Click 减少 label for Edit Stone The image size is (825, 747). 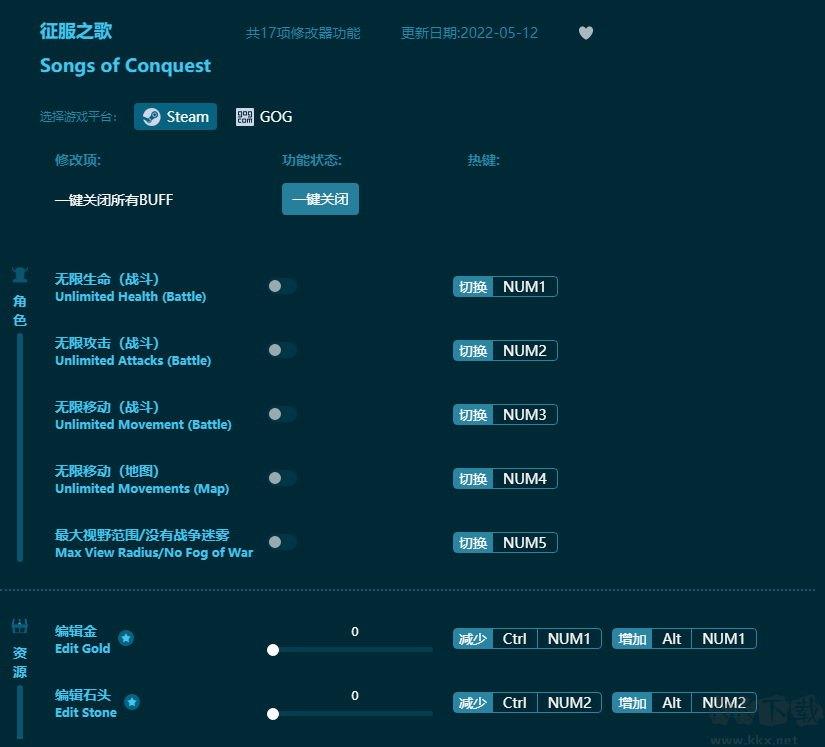(473, 703)
